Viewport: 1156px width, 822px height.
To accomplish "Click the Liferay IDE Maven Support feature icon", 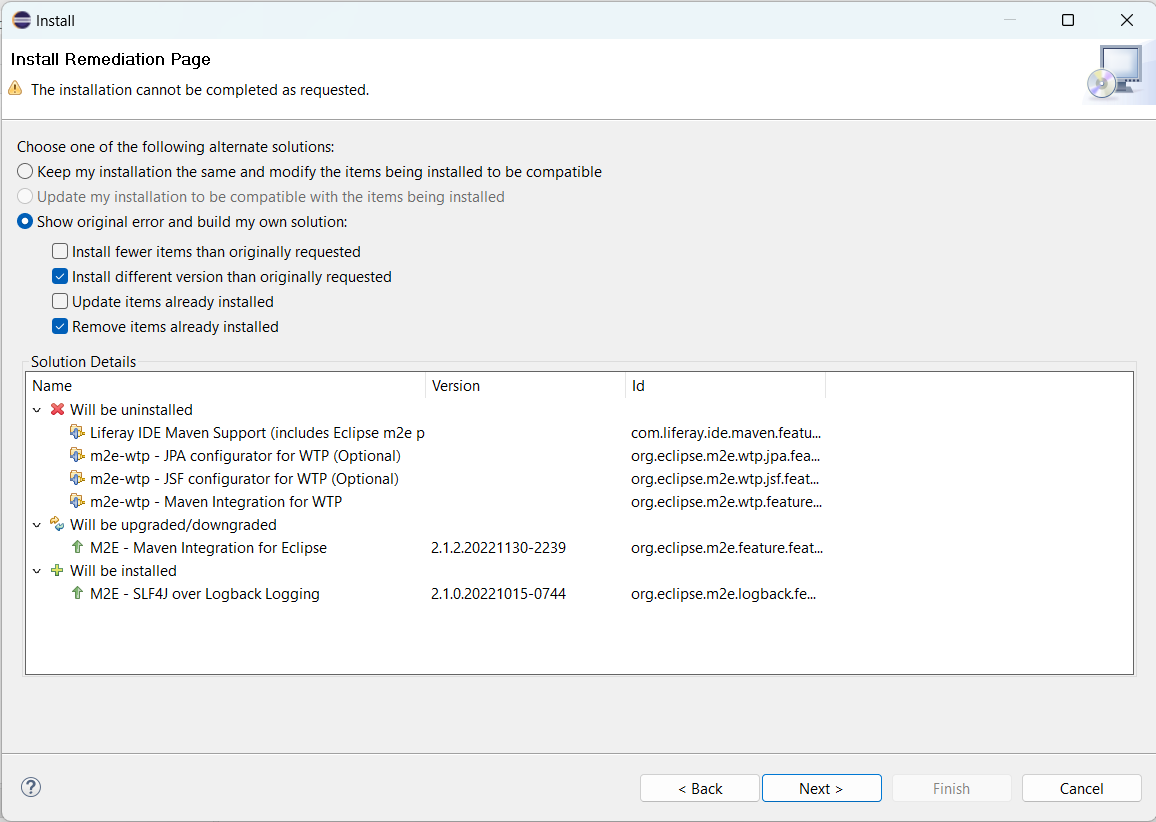I will point(77,432).
